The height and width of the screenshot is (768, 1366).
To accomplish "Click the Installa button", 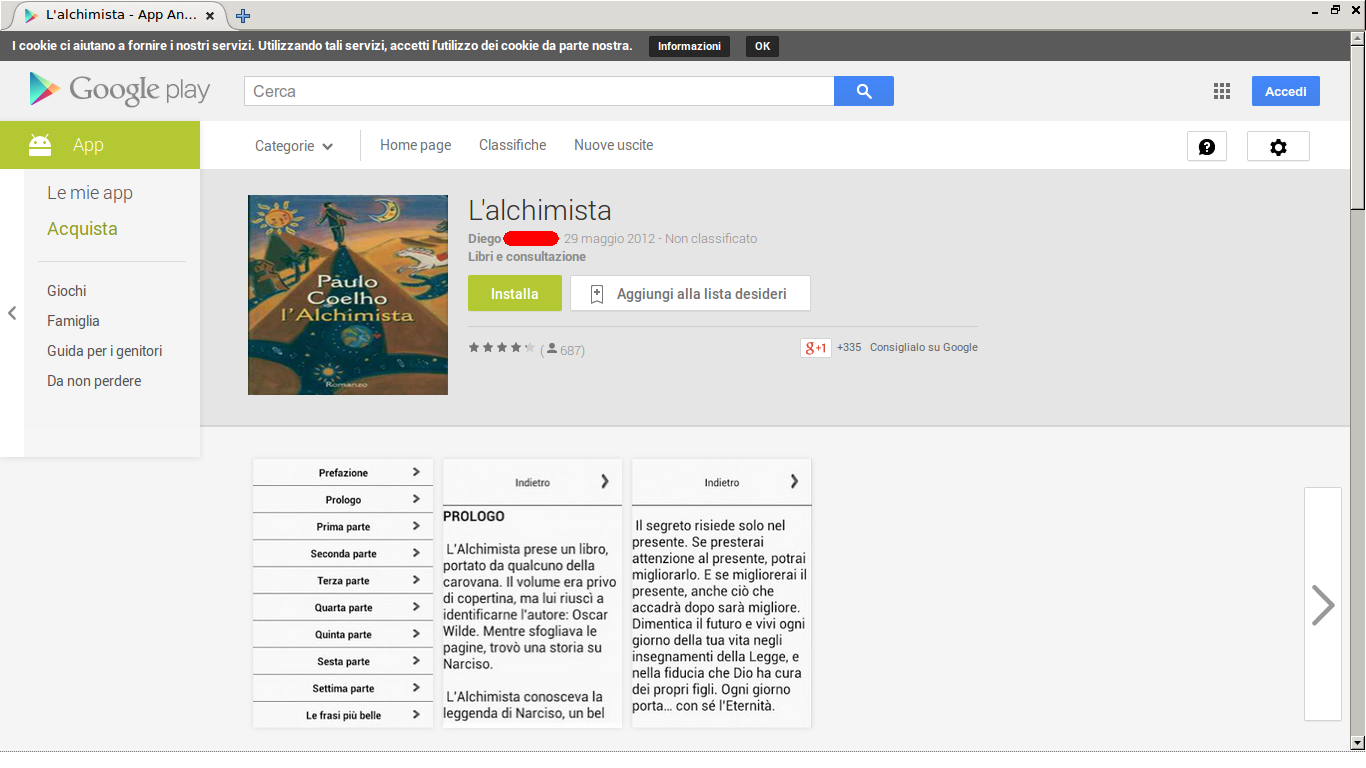I will coord(515,294).
